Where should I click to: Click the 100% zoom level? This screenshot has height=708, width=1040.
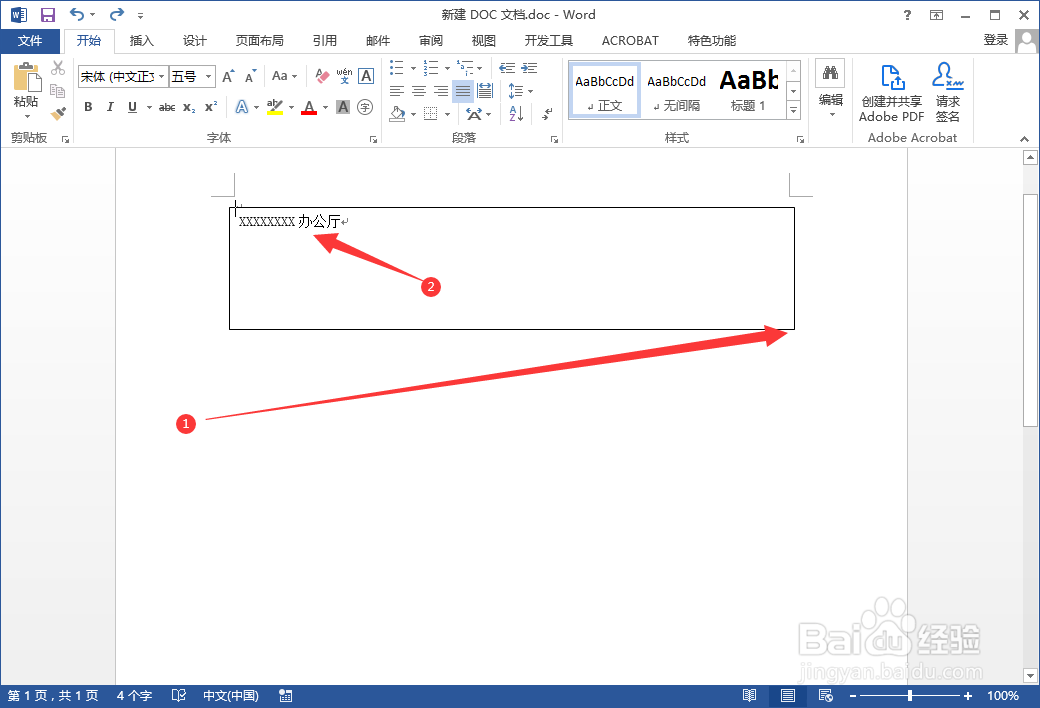[x=1002, y=695]
